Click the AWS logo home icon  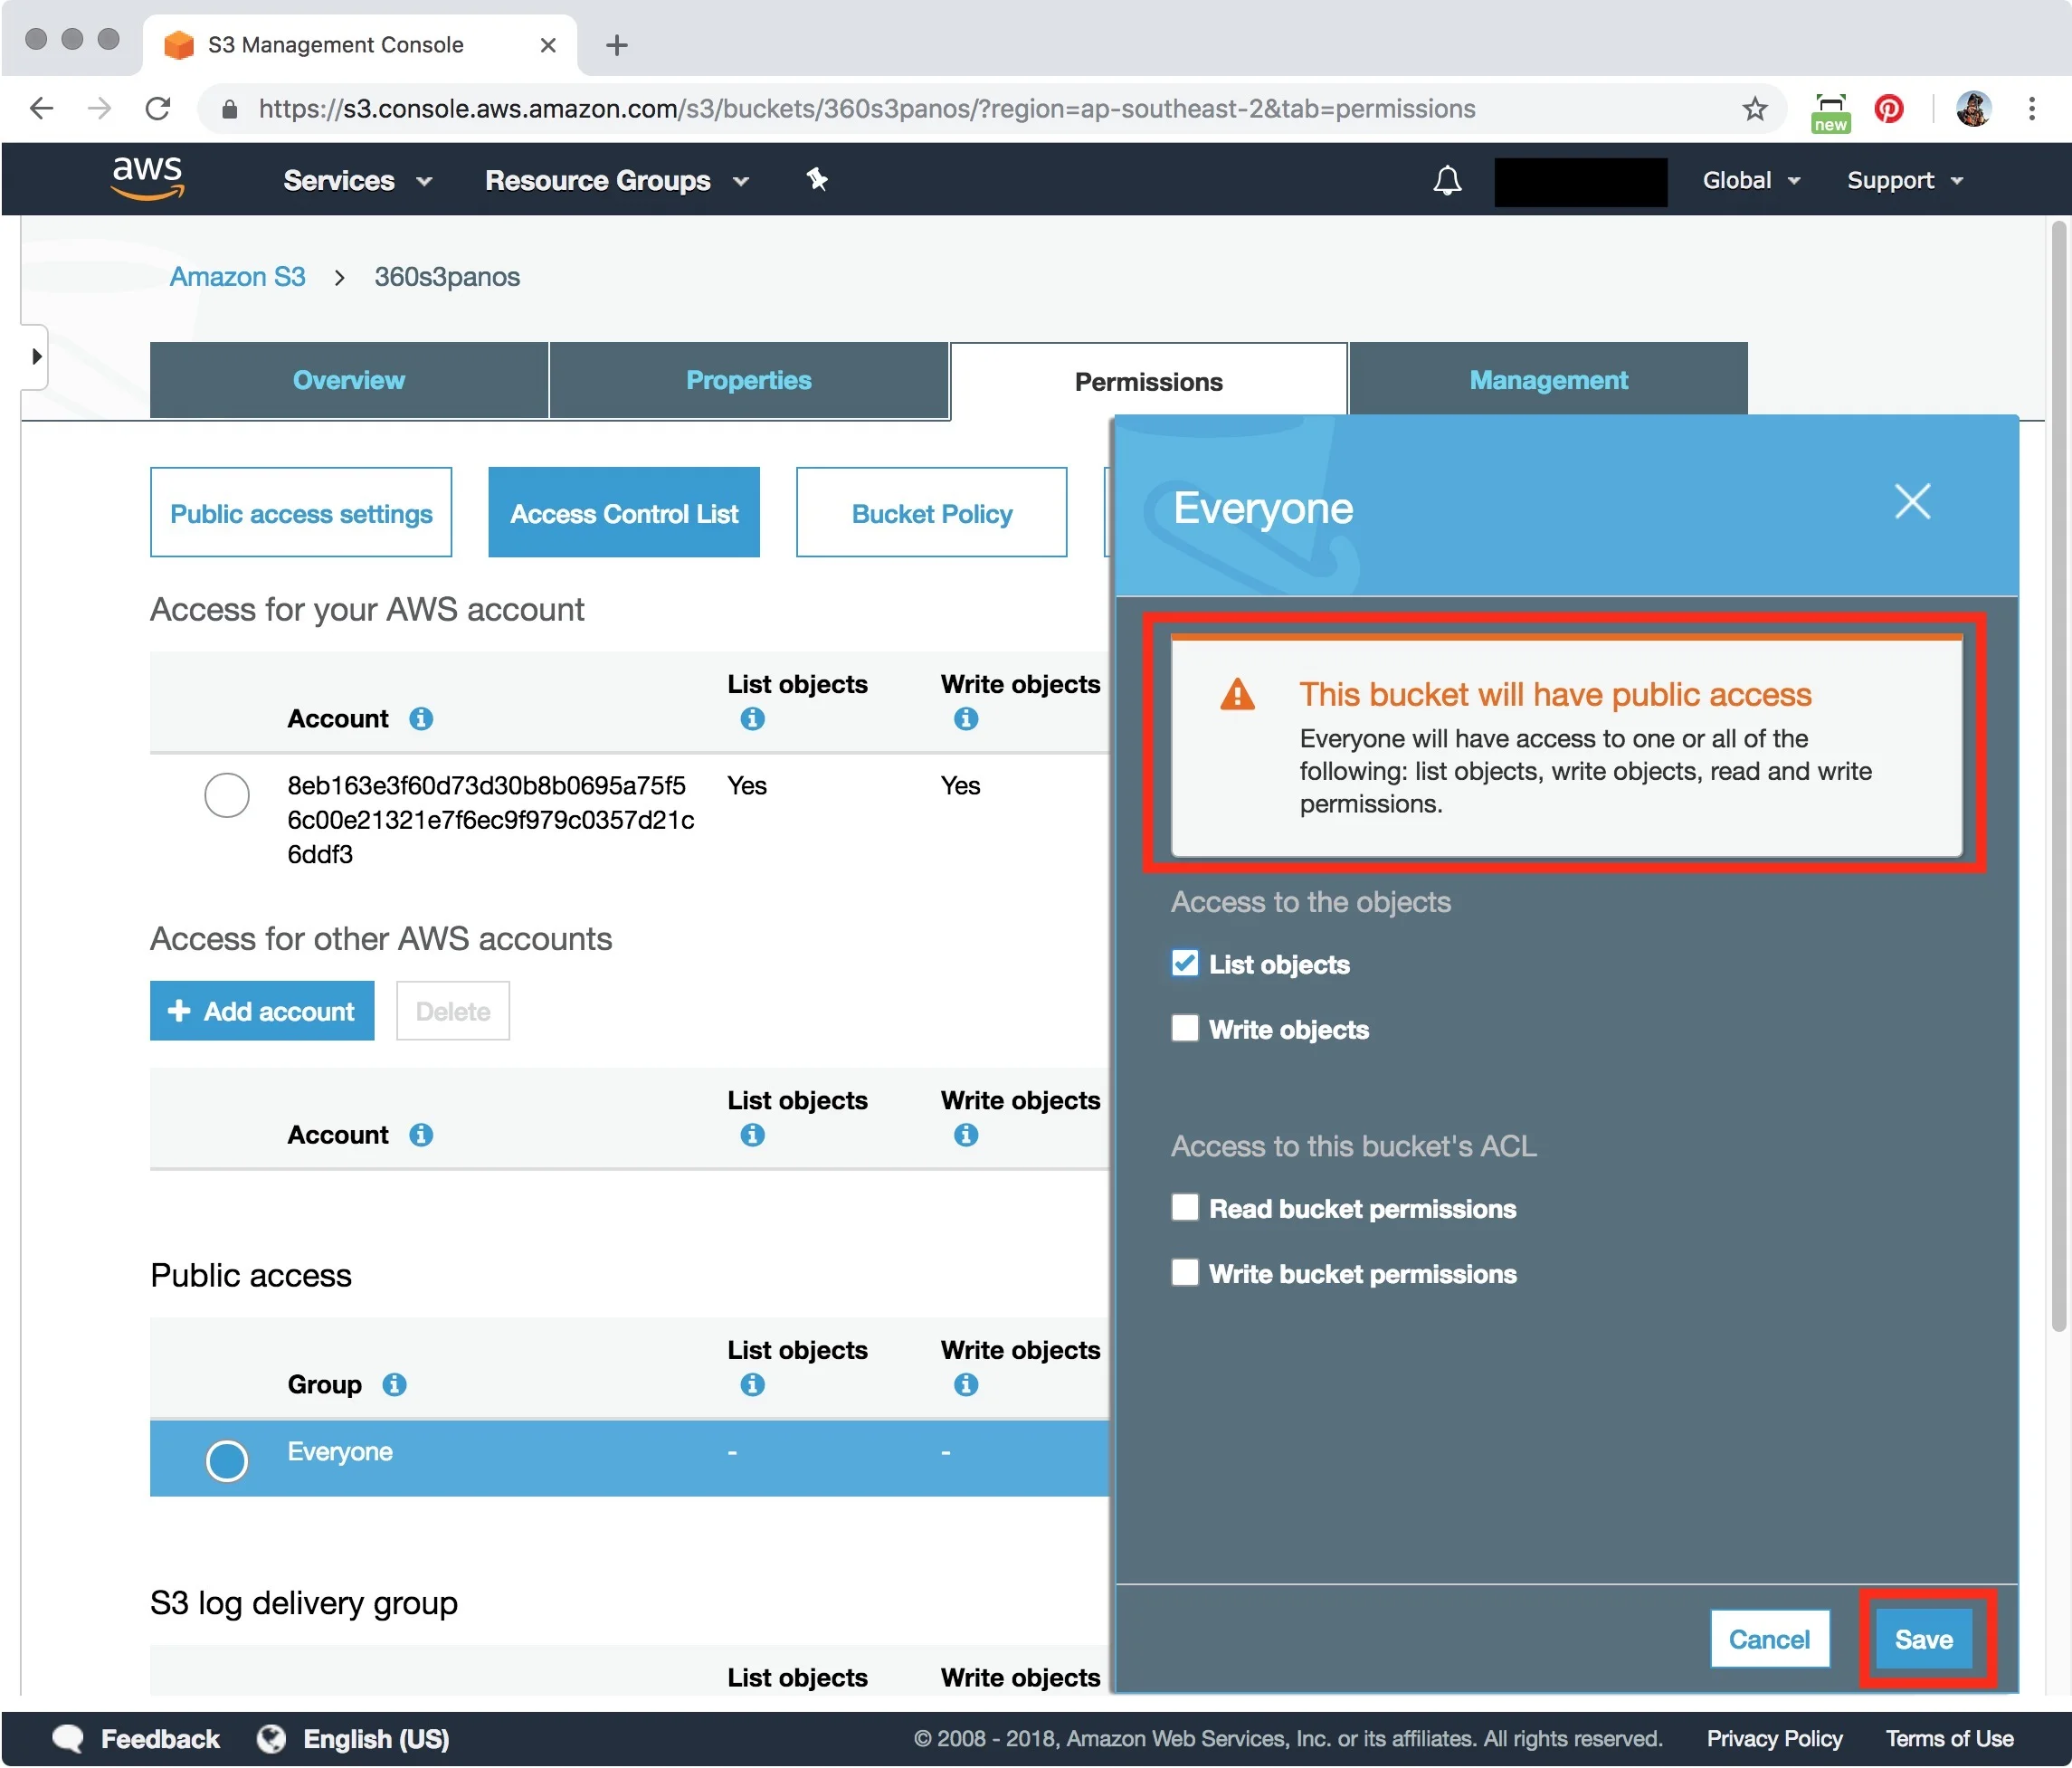[x=147, y=179]
